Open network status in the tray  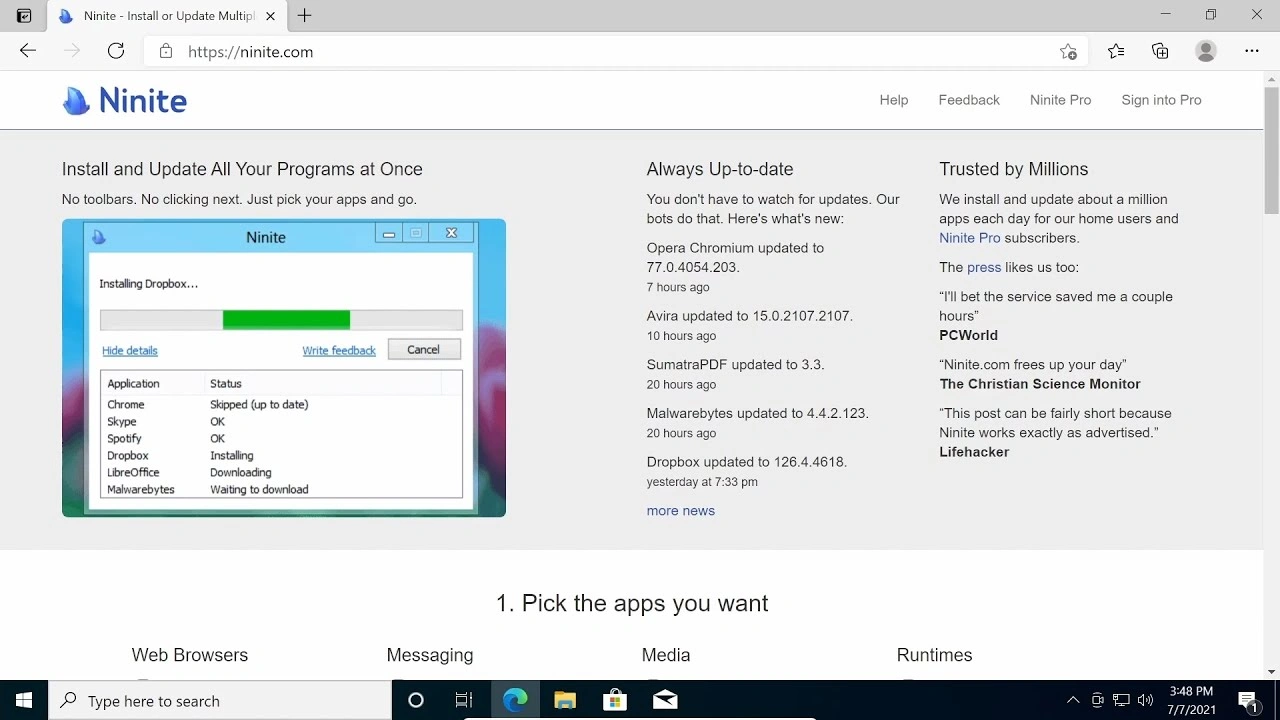click(1122, 700)
